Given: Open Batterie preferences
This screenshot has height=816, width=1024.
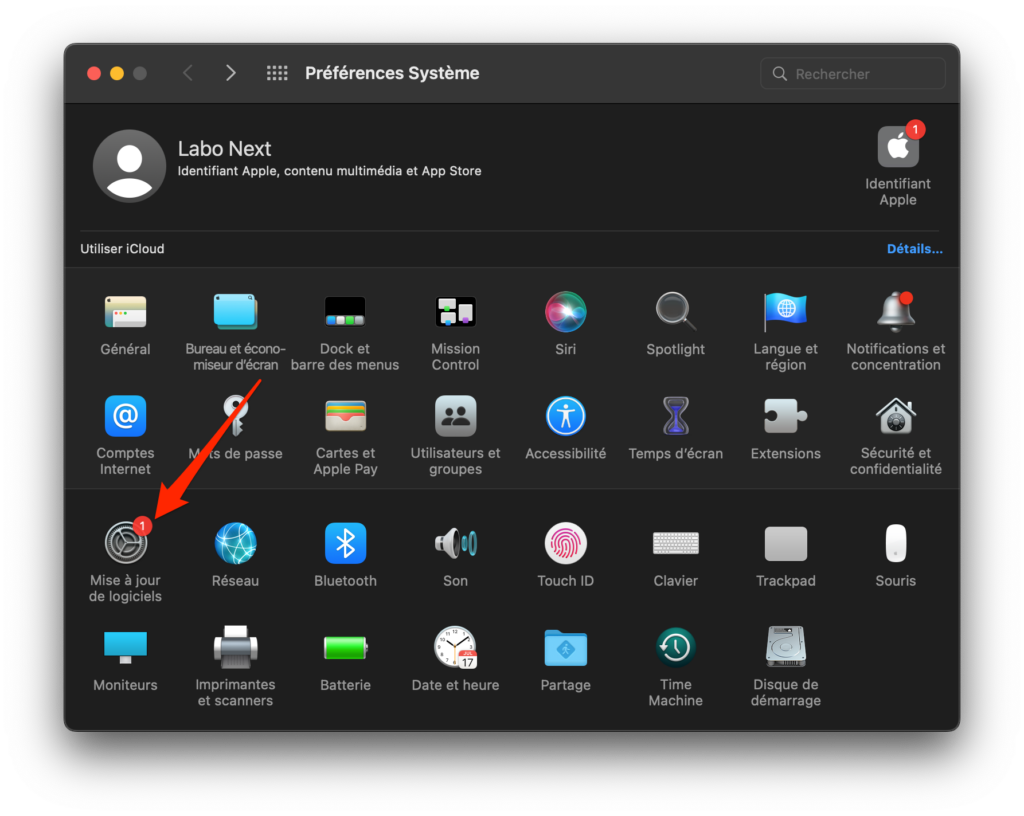Looking at the screenshot, I should pos(345,648).
